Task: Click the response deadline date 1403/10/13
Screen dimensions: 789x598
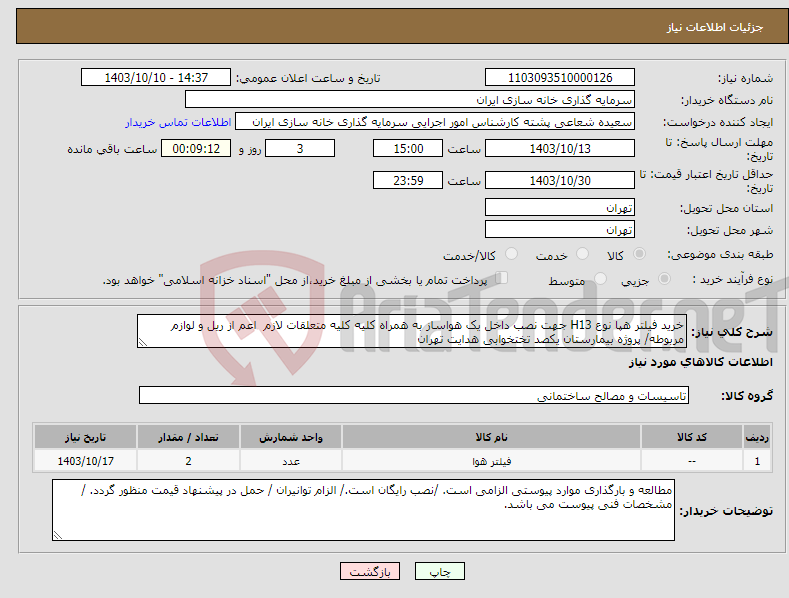Action: pos(560,148)
